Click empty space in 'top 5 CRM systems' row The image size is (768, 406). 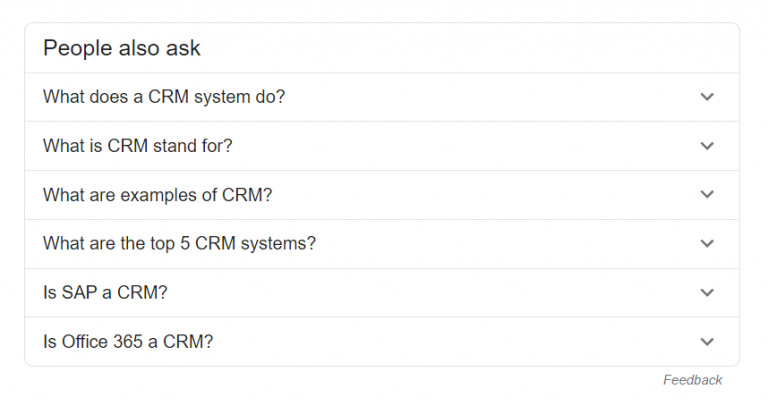(500, 244)
